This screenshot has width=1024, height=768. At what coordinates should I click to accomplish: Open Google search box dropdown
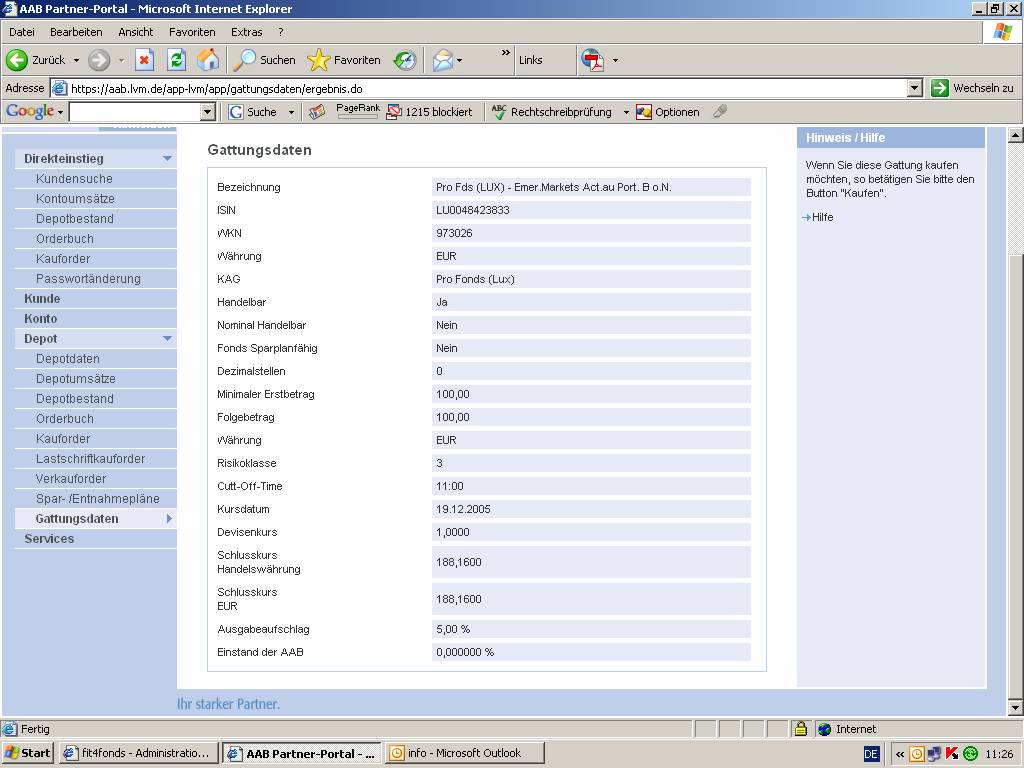pyautogui.click(x=208, y=112)
